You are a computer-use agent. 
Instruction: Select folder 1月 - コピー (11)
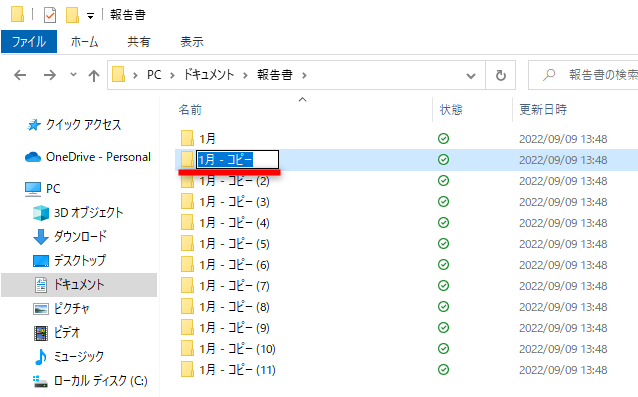click(x=237, y=370)
